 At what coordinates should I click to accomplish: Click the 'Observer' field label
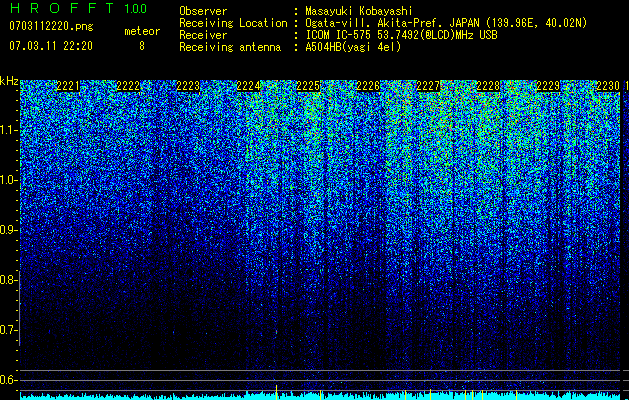pos(203,11)
